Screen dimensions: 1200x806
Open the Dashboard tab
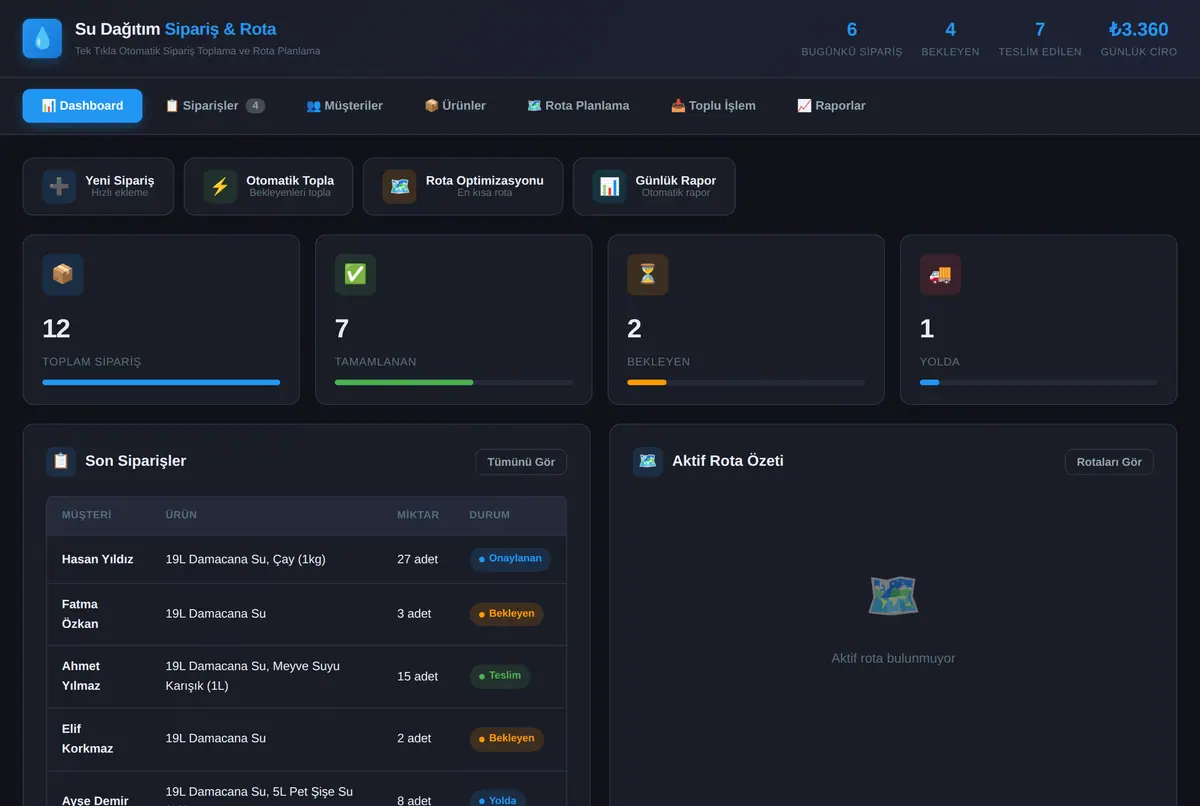click(82, 105)
